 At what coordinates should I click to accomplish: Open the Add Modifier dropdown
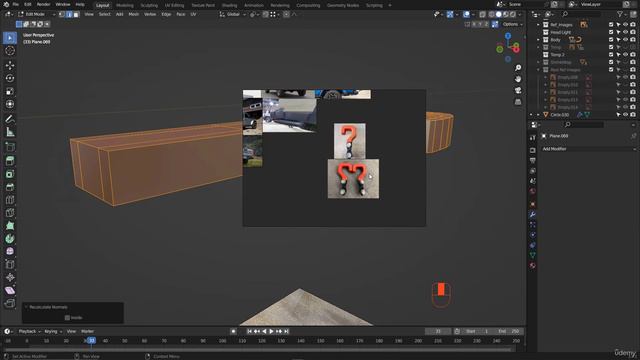(x=588, y=149)
